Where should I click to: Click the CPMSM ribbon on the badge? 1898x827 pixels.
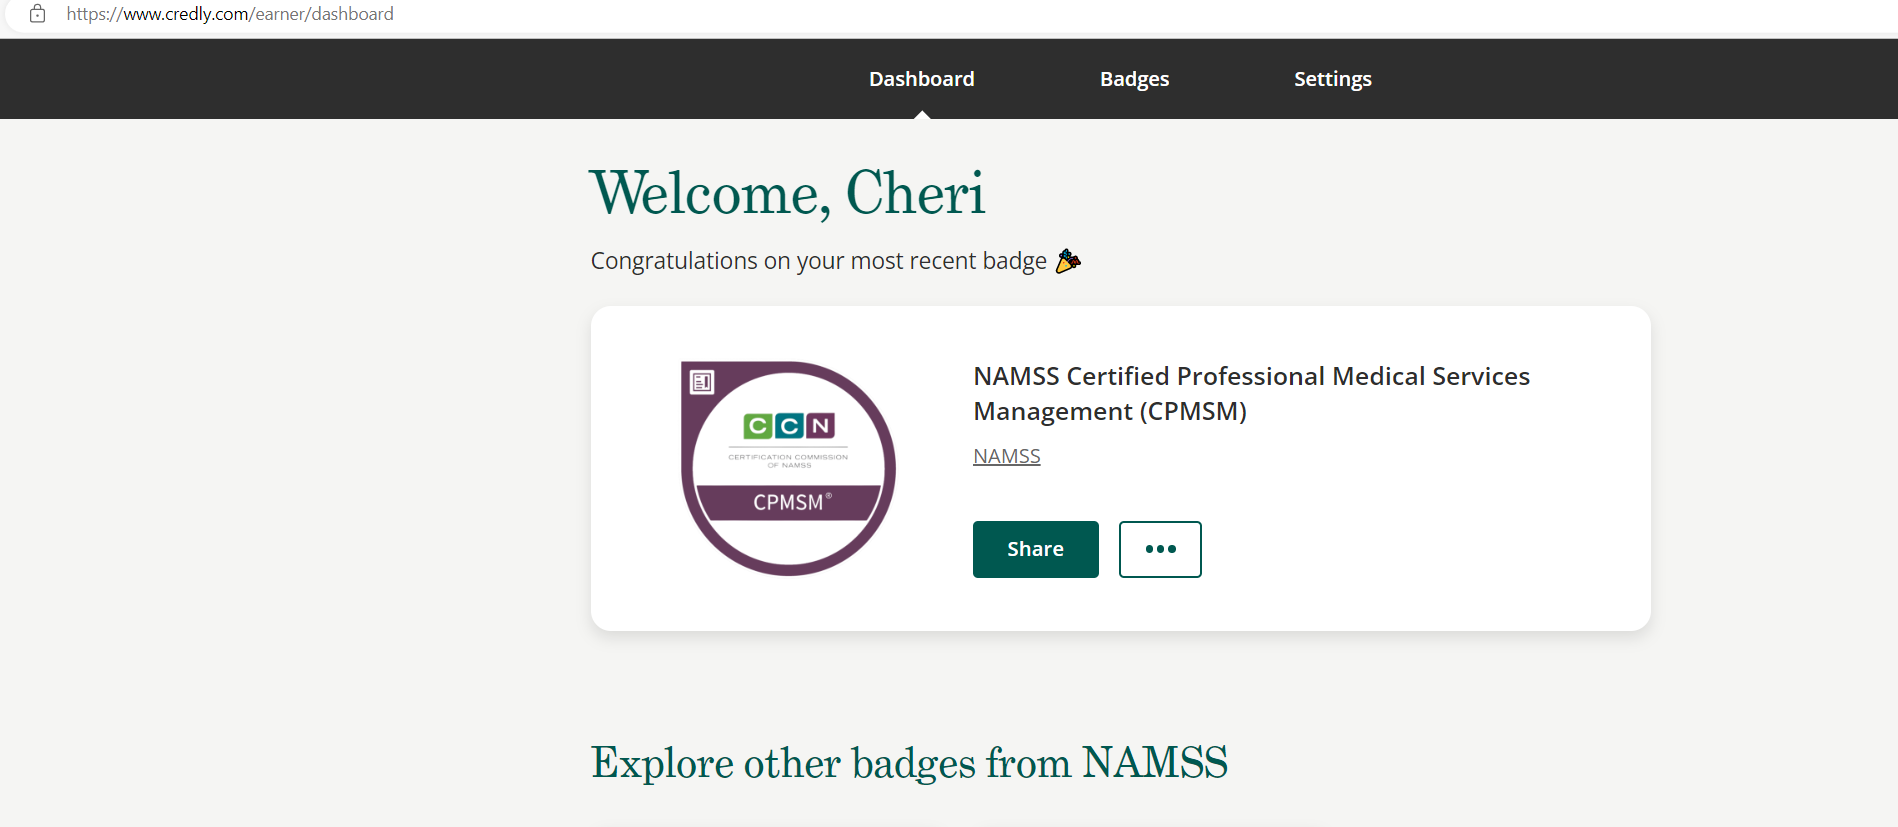pyautogui.click(x=788, y=502)
